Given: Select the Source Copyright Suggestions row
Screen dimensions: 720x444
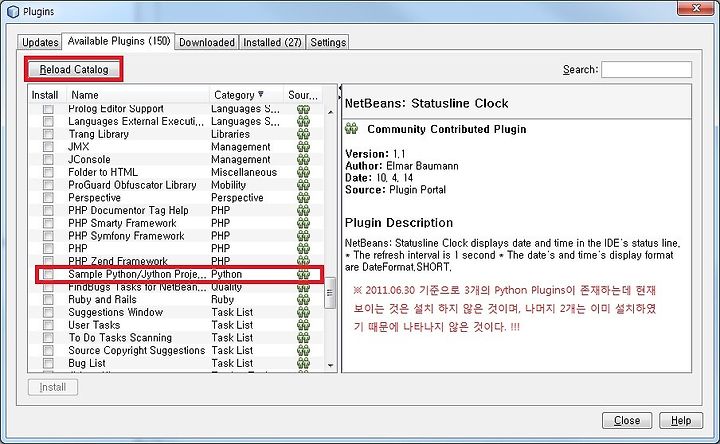Looking at the screenshot, I should tap(176, 350).
